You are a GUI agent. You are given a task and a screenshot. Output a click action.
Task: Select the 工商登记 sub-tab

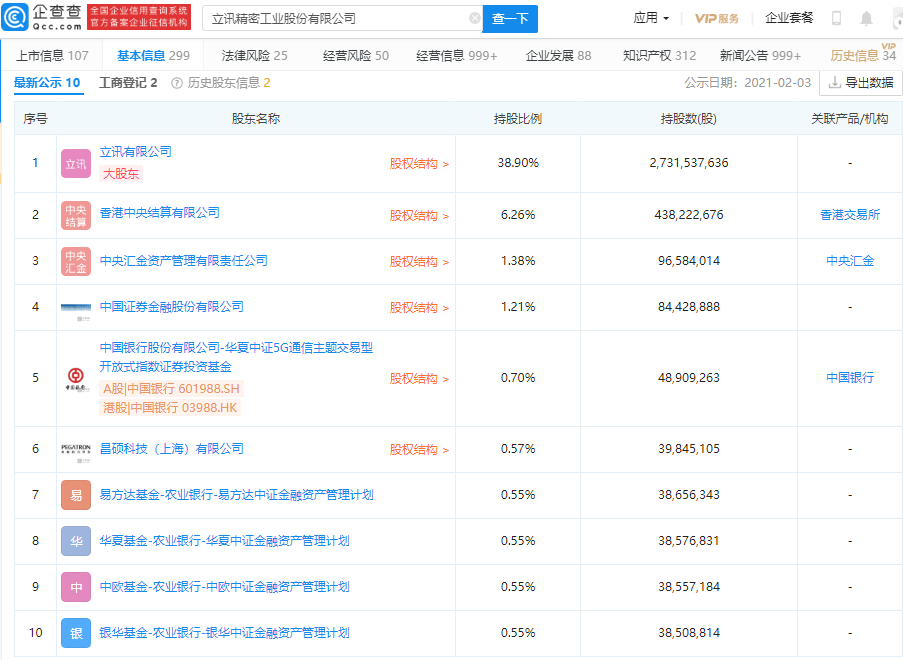[x=128, y=83]
